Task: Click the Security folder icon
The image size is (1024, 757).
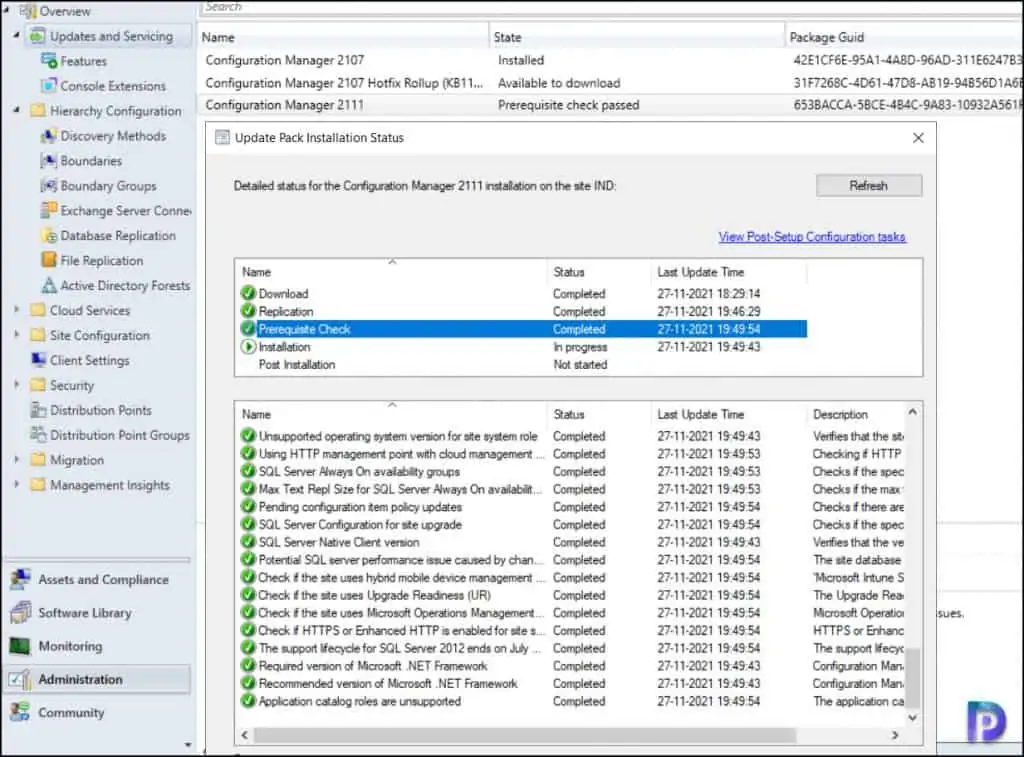Action: [x=39, y=385]
